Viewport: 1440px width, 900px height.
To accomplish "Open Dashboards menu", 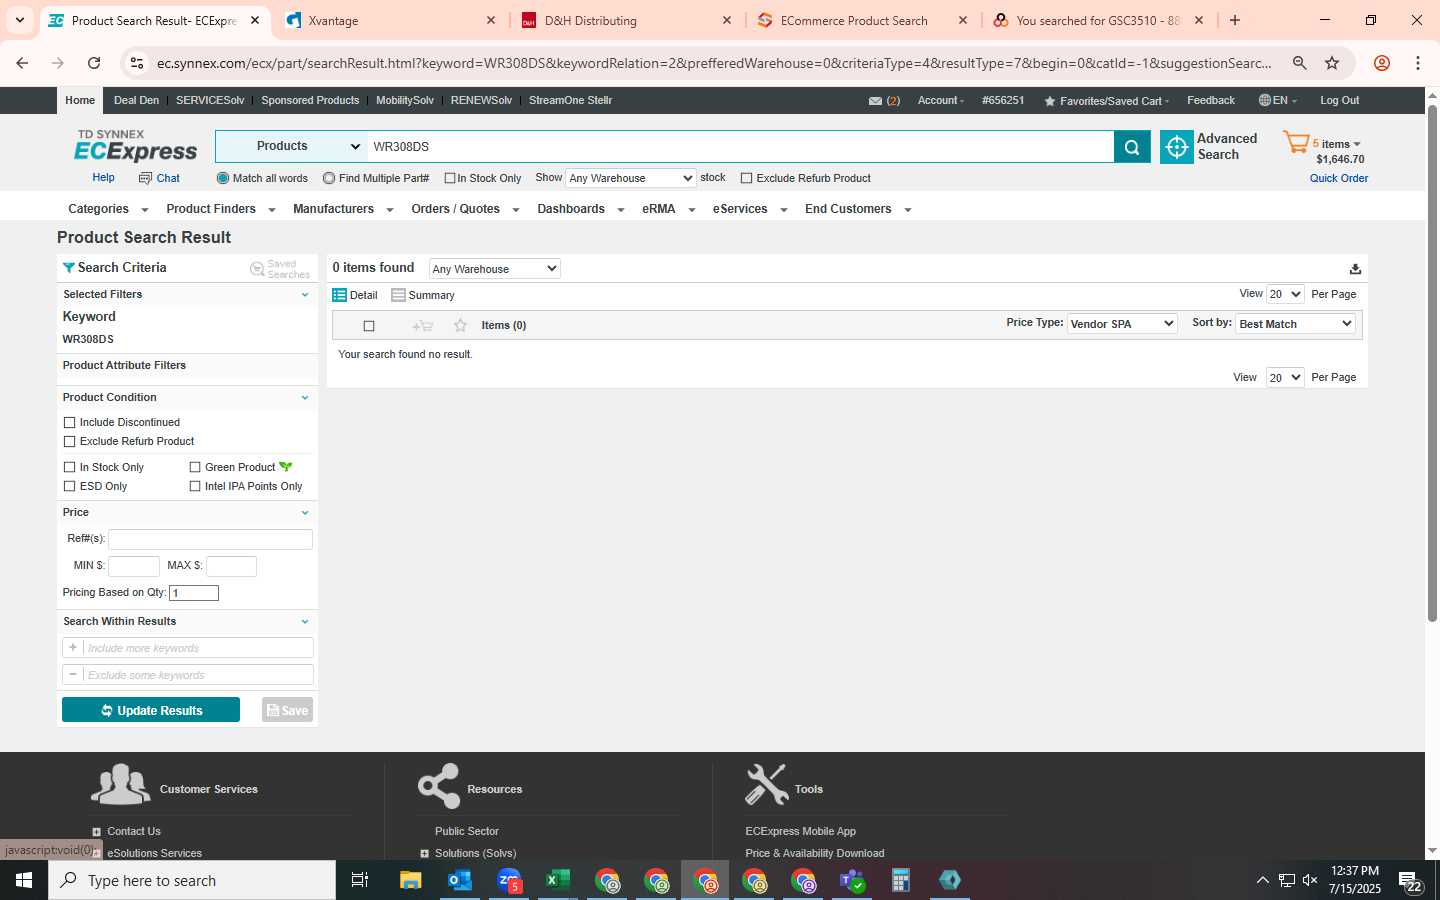I will 581,209.
